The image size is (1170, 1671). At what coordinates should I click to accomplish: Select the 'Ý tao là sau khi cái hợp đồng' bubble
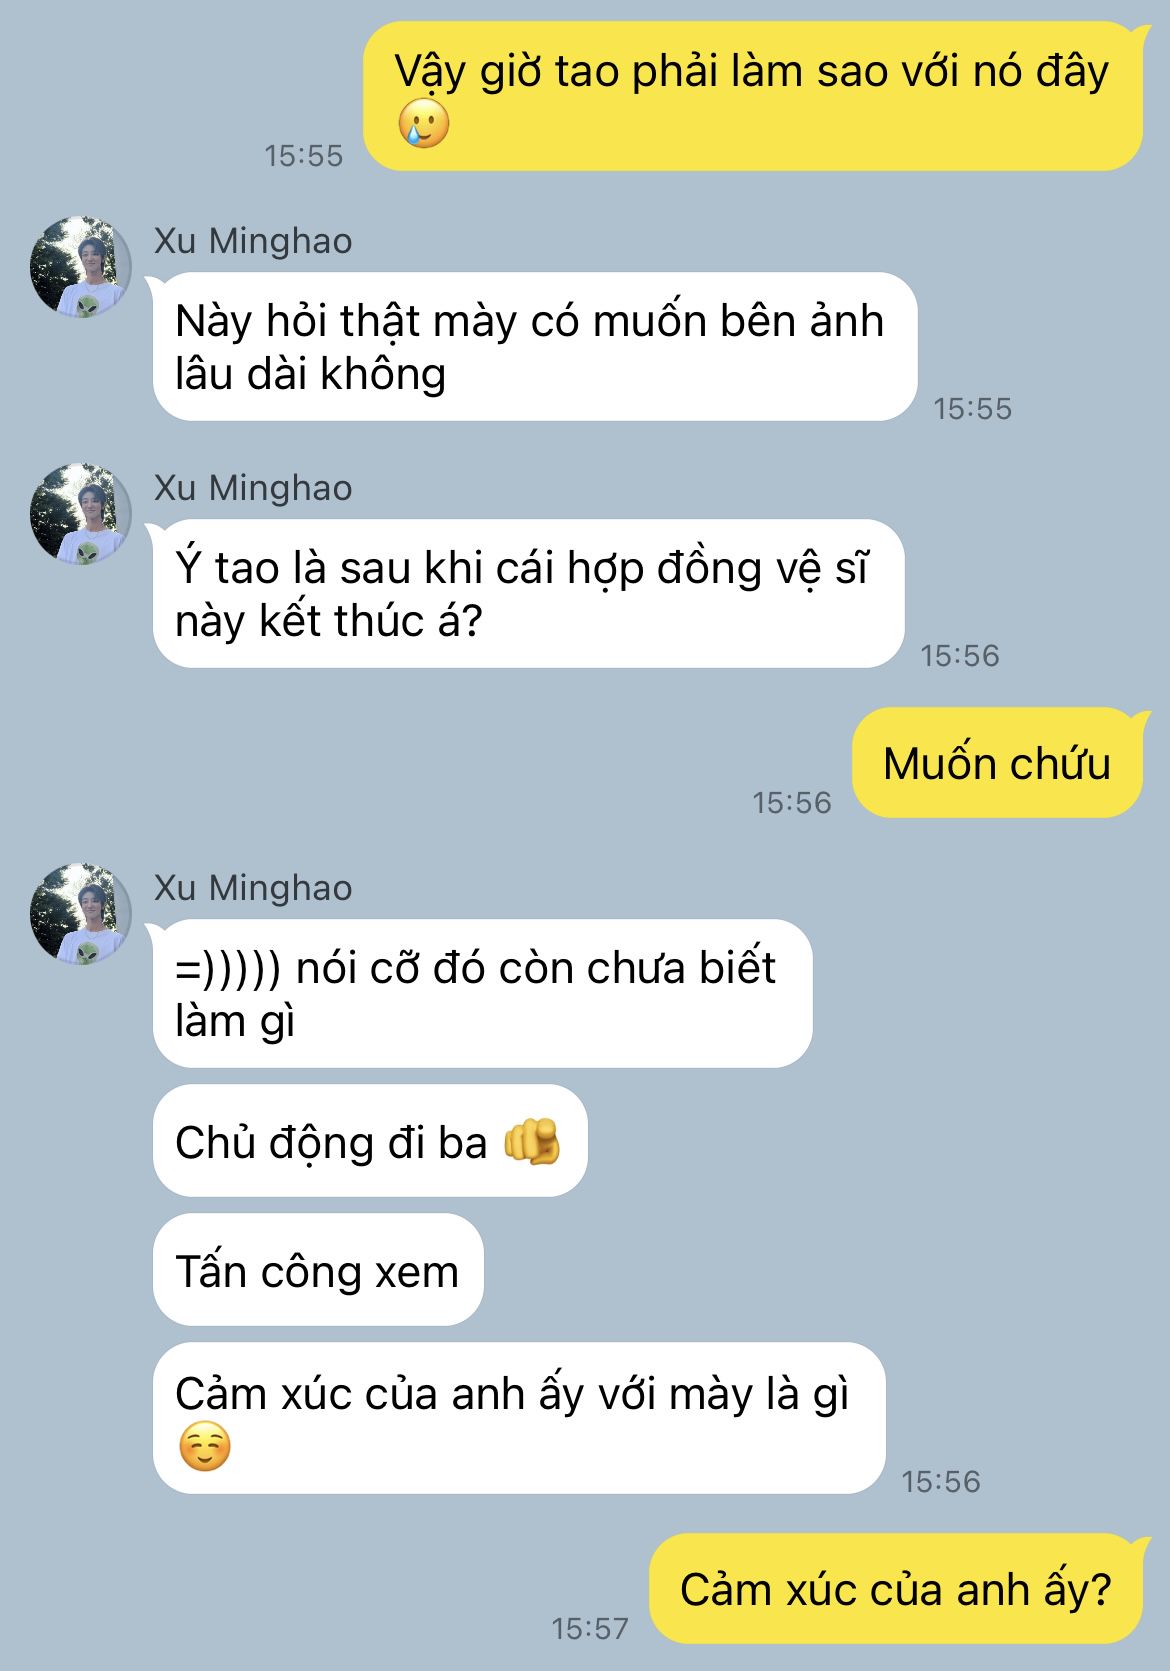click(528, 593)
